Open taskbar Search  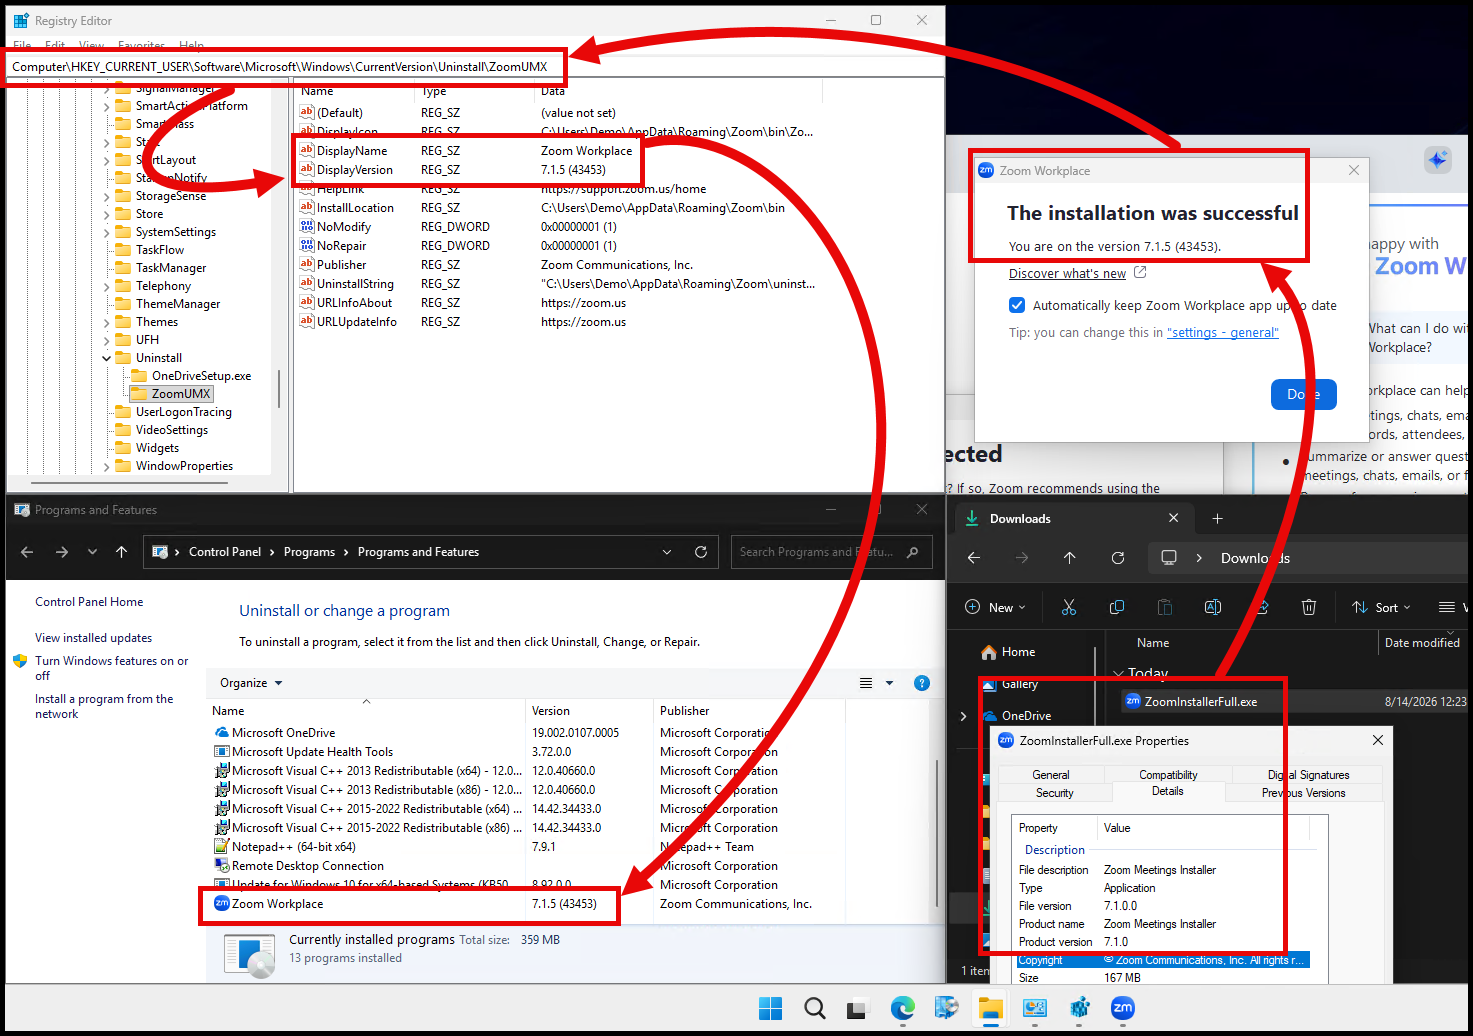pos(815,1008)
